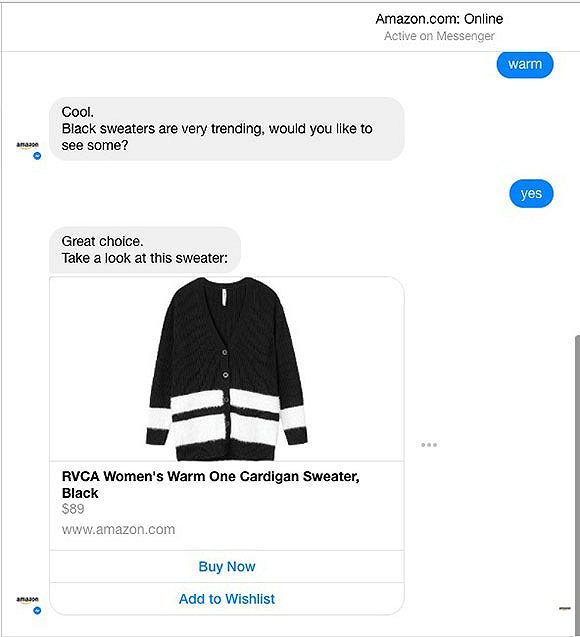
Task: Open the Amazon.com: Online conversation title
Action: [439, 19]
